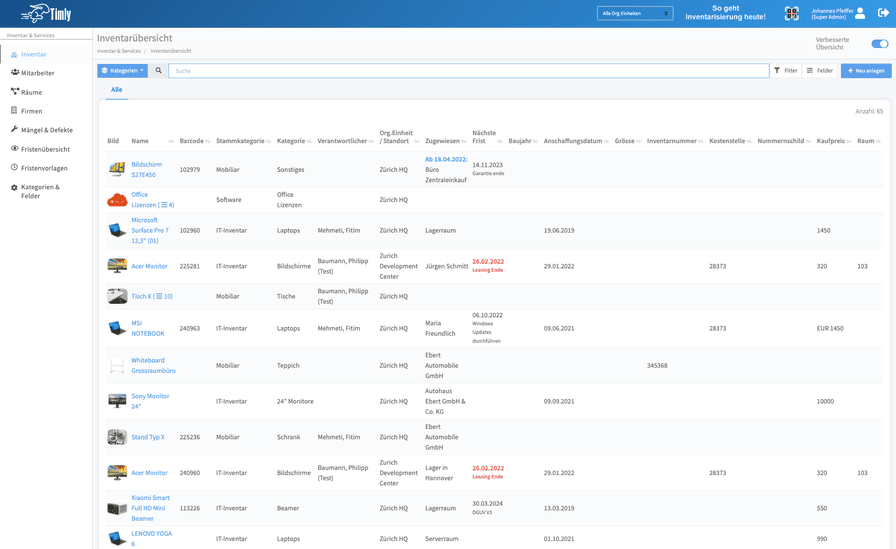Click the Timly logo
Image resolution: width=896 pixels, height=549 pixels.
click(x=46, y=14)
